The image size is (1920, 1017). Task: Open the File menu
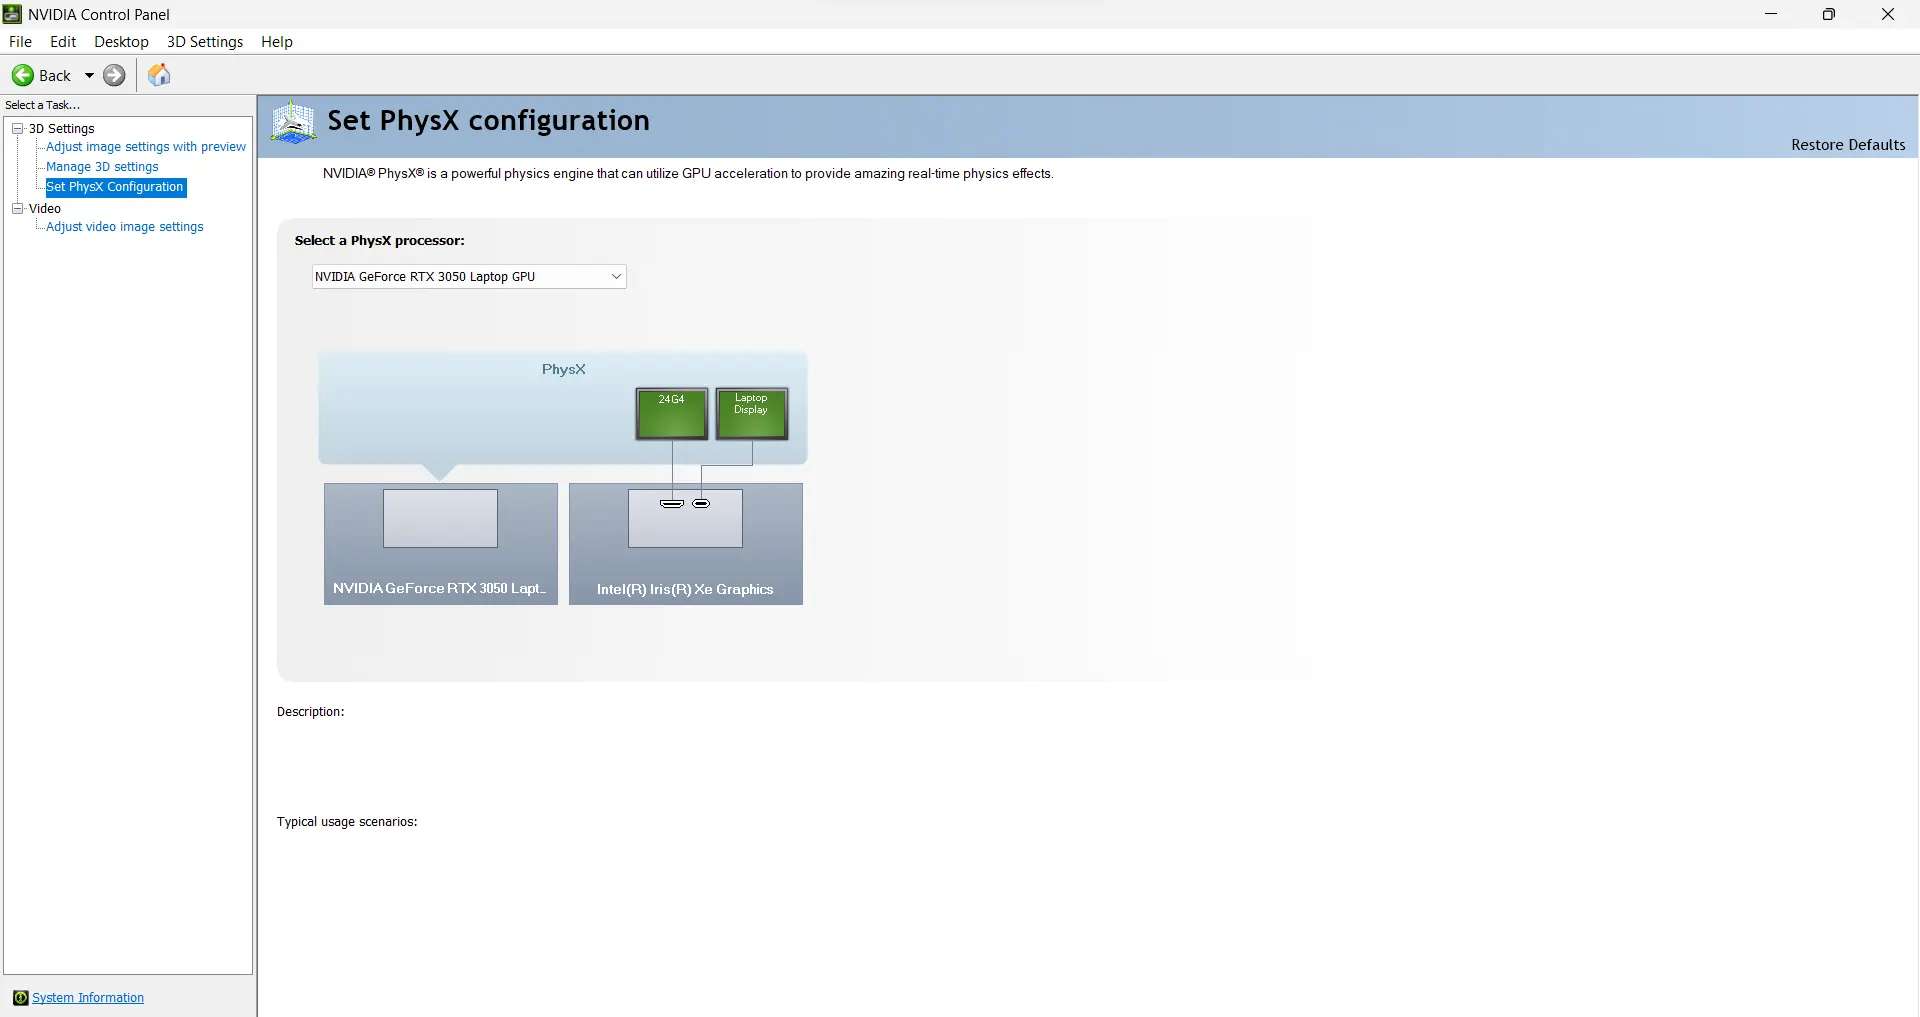coord(20,42)
